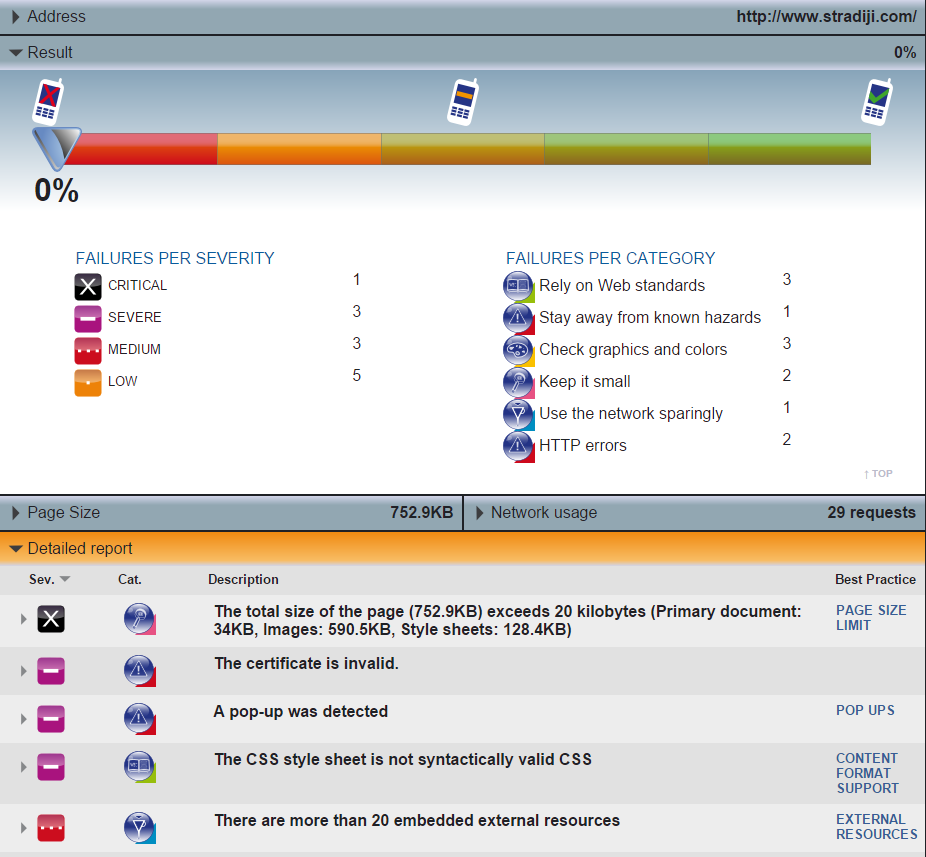Click critical severity icon in page size row
This screenshot has width=926, height=857.
click(51, 619)
